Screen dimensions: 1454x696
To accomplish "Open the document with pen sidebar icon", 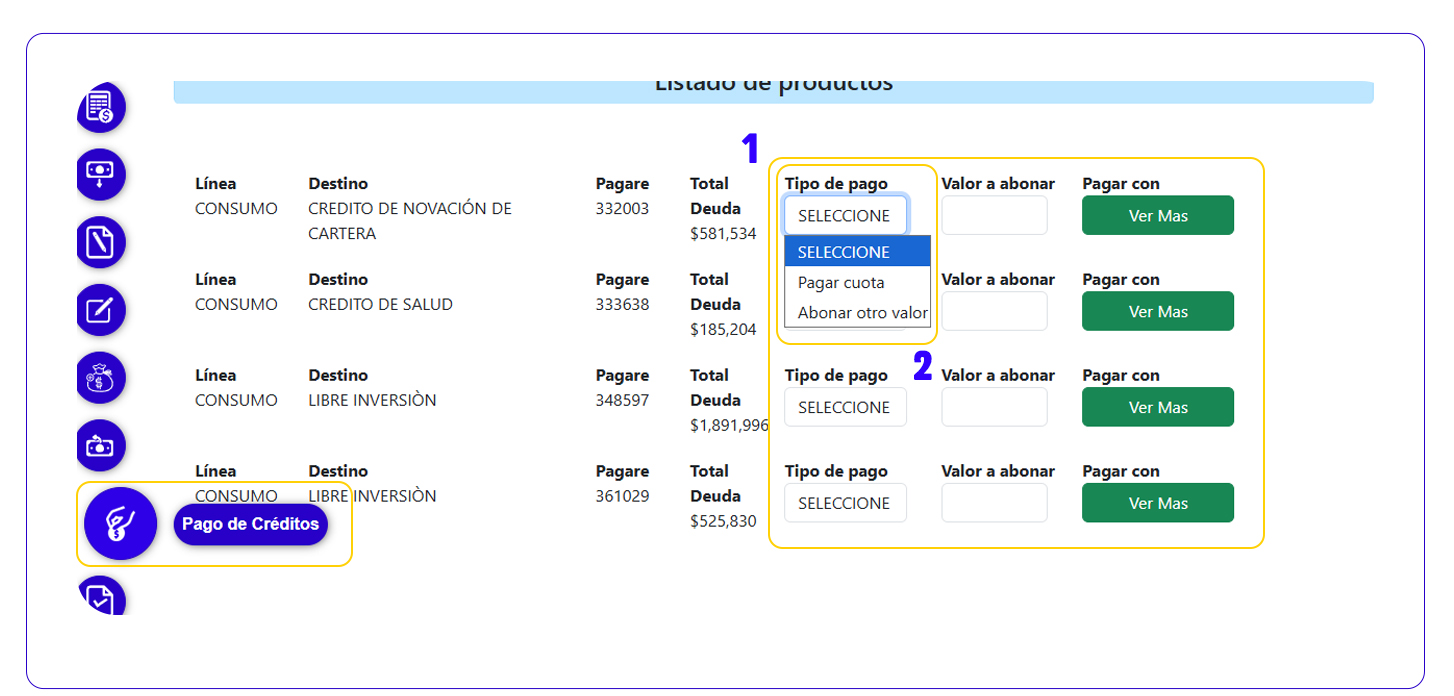I will (x=101, y=242).
